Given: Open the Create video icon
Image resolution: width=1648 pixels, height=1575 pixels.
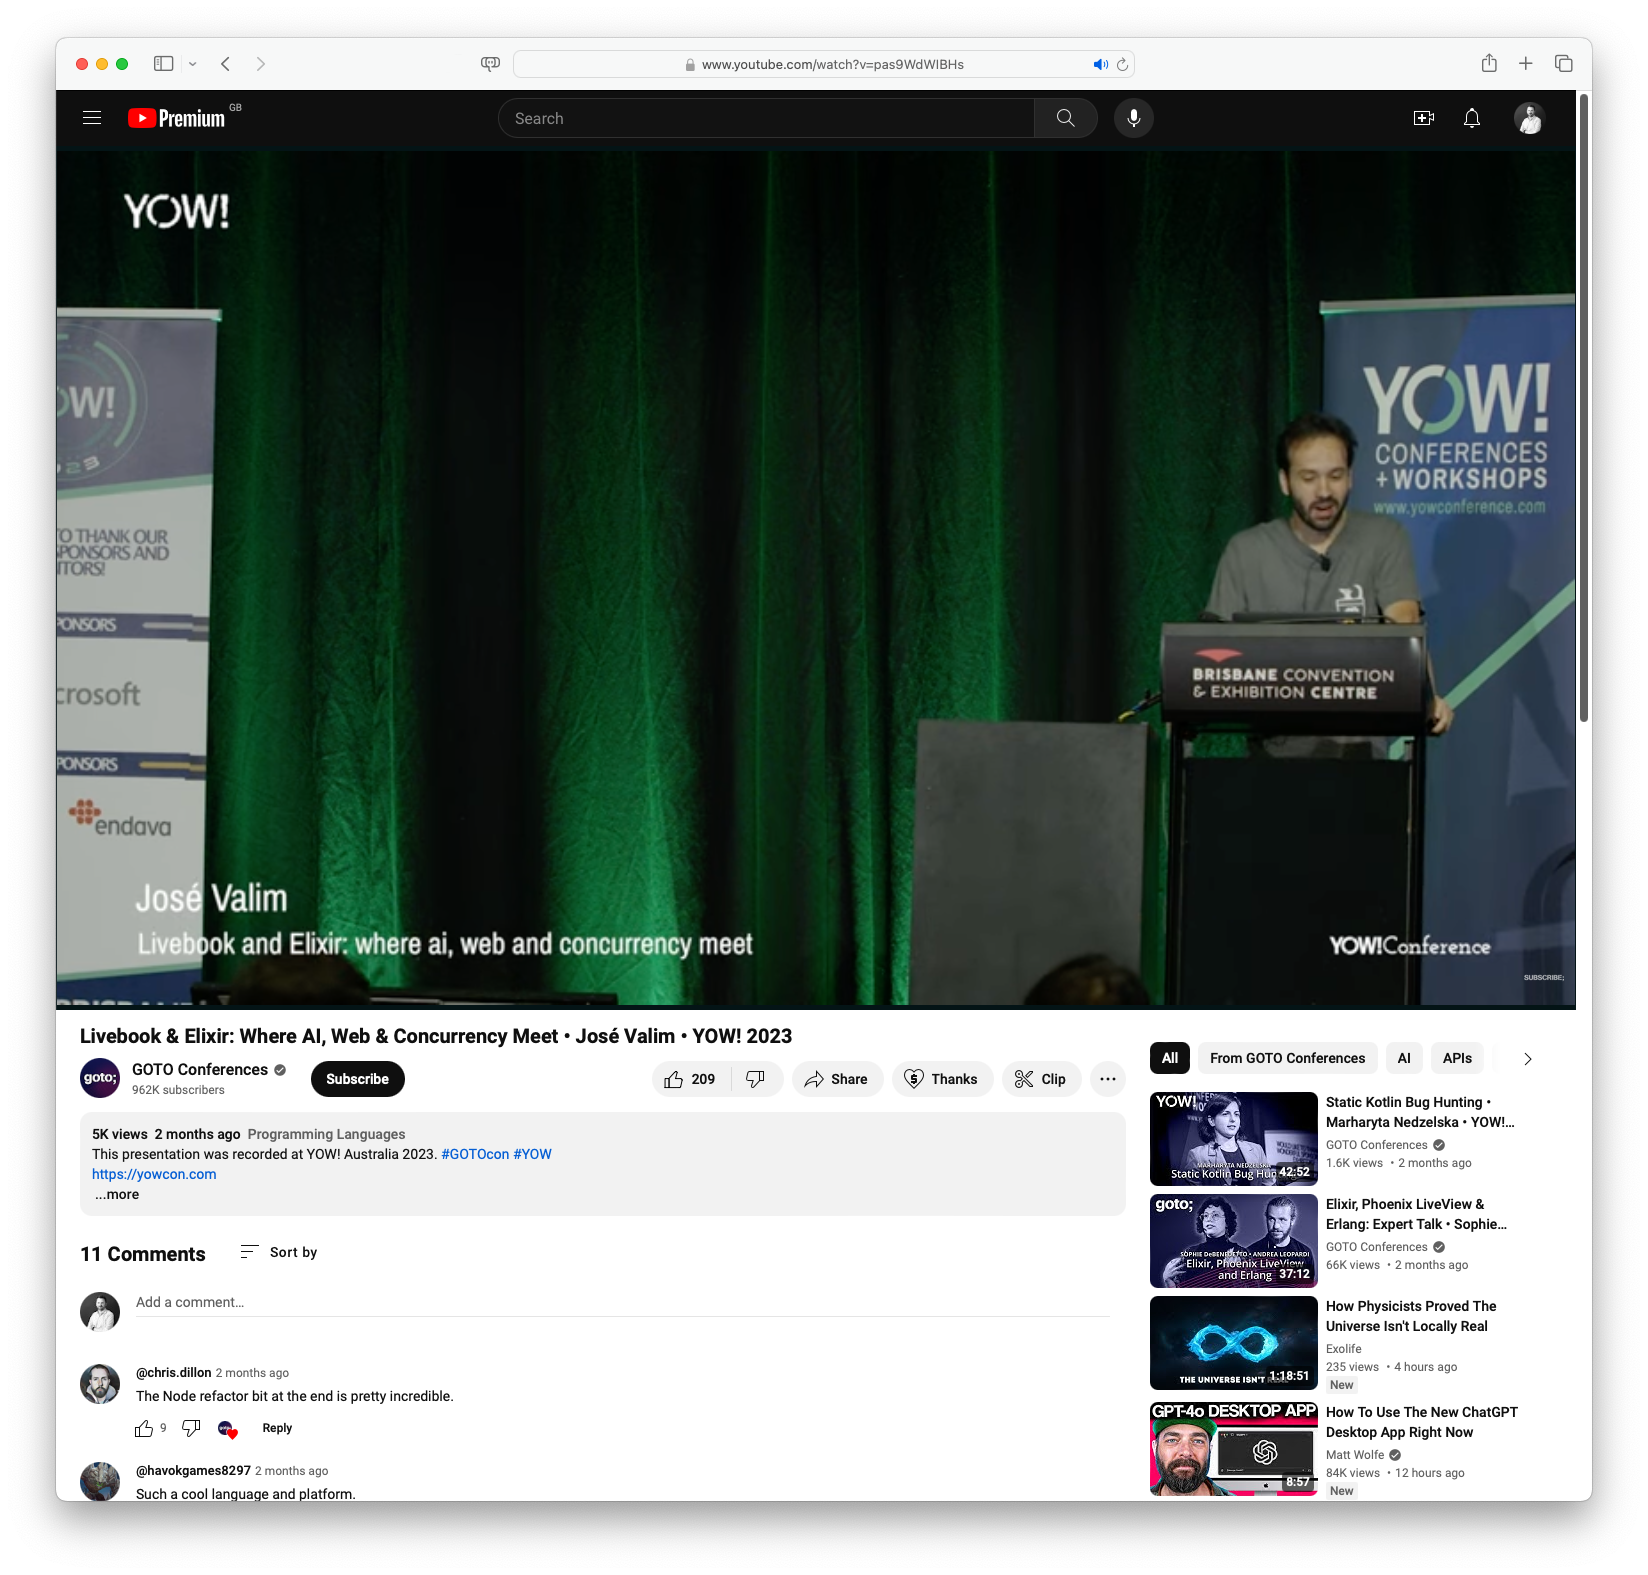Looking at the screenshot, I should point(1423,118).
